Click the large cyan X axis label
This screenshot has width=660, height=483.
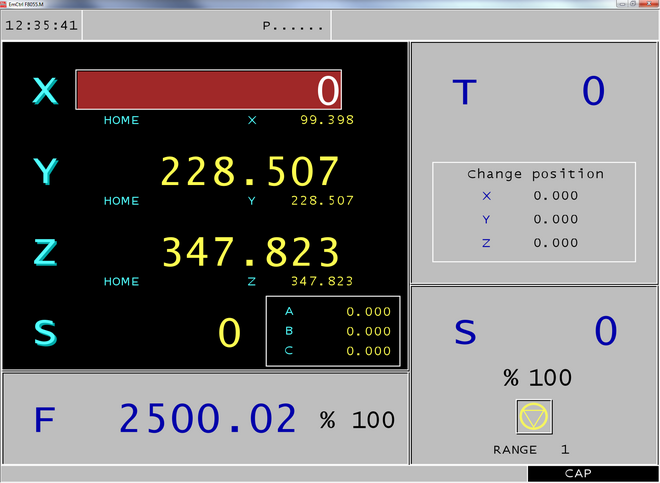click(x=46, y=91)
